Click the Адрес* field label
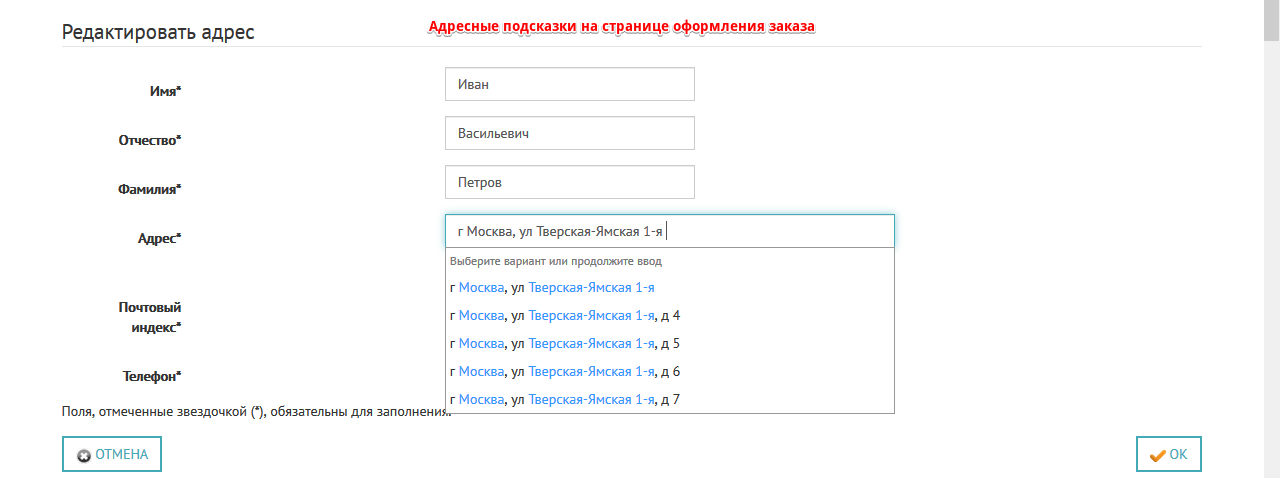The width and height of the screenshot is (1280, 478). pos(159,238)
